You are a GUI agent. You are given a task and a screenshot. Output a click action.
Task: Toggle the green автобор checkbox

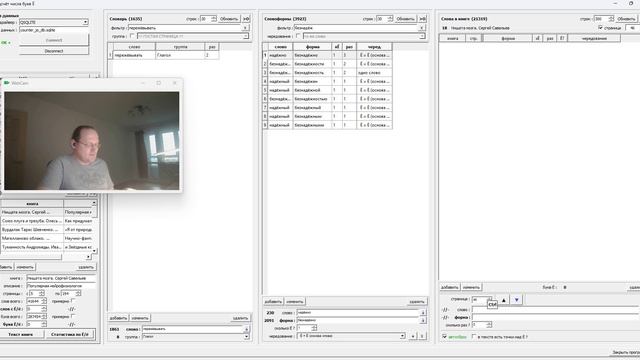click(x=444, y=337)
